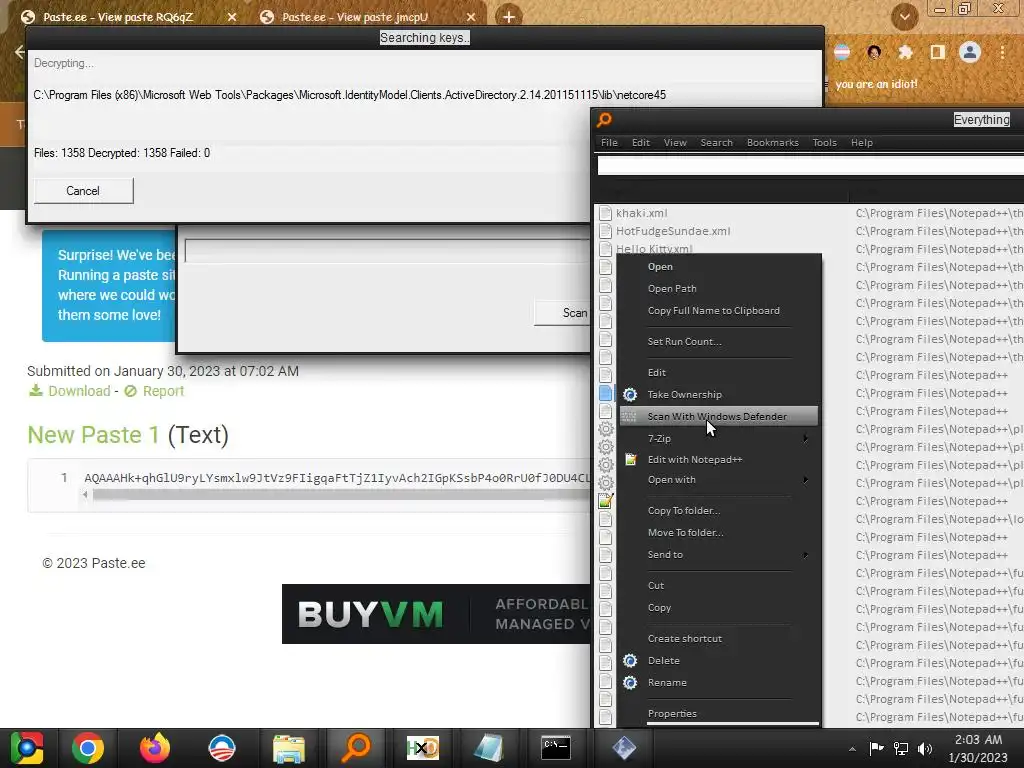The height and width of the screenshot is (768, 1024).
Task: Click the BuyVM advertisement banner
Action: [x=436, y=614]
